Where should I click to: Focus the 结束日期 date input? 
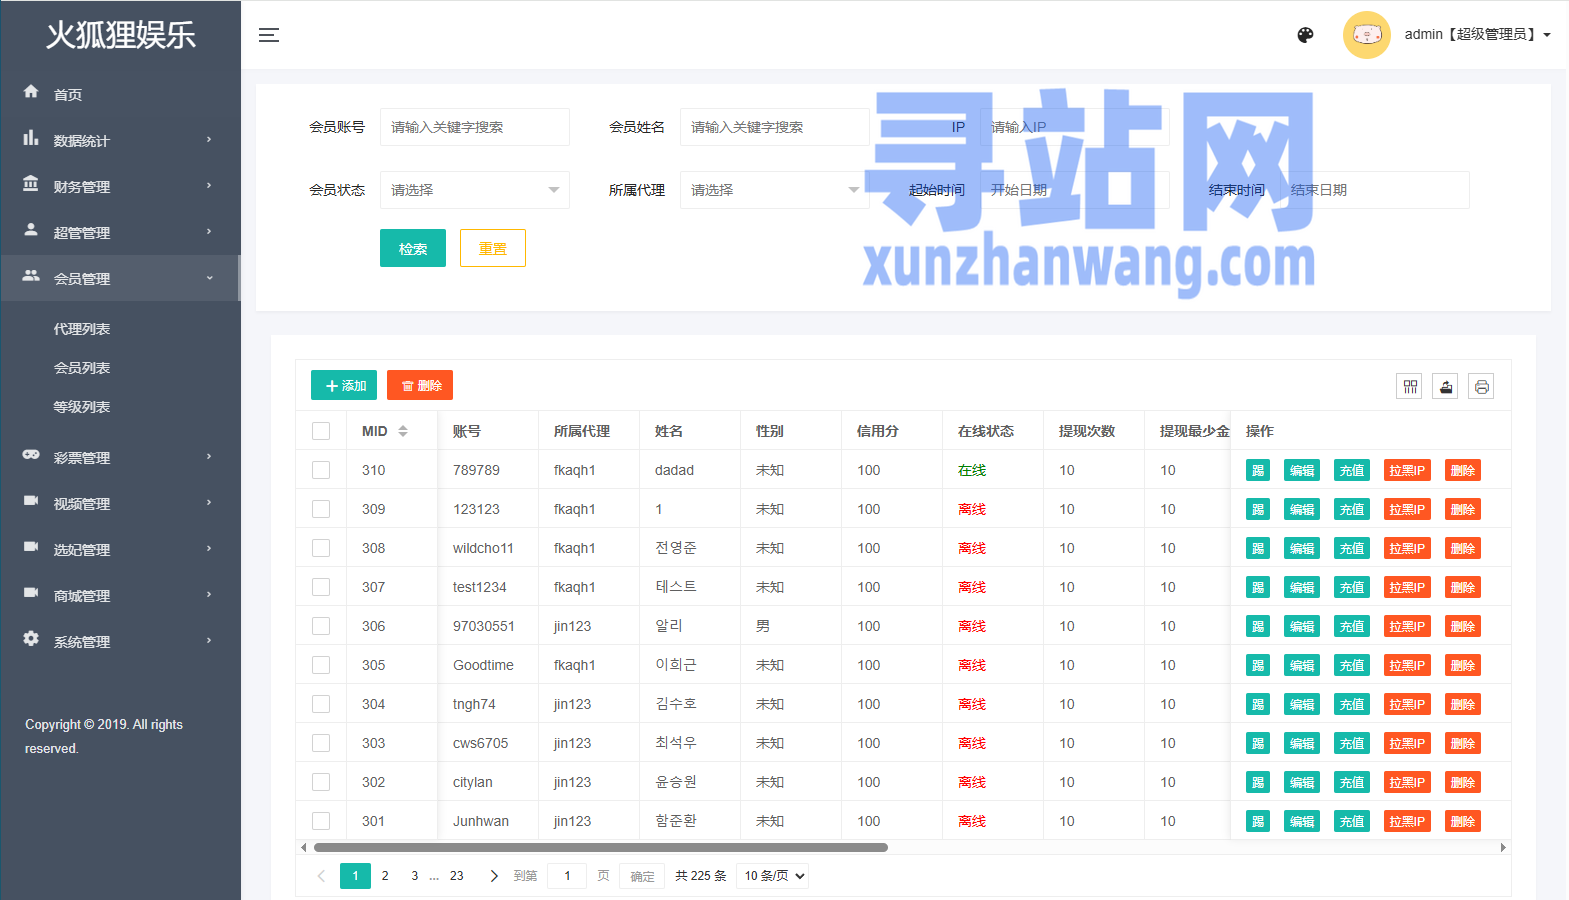coord(1375,190)
